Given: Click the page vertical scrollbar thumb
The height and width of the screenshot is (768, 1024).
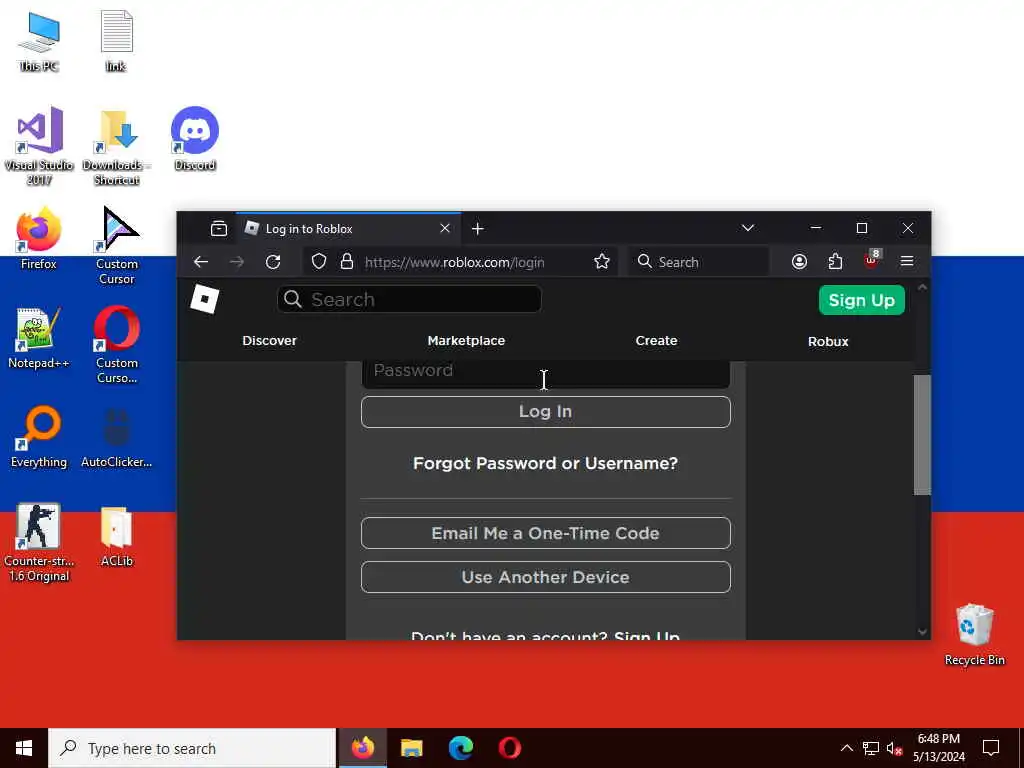Looking at the screenshot, I should [x=922, y=435].
